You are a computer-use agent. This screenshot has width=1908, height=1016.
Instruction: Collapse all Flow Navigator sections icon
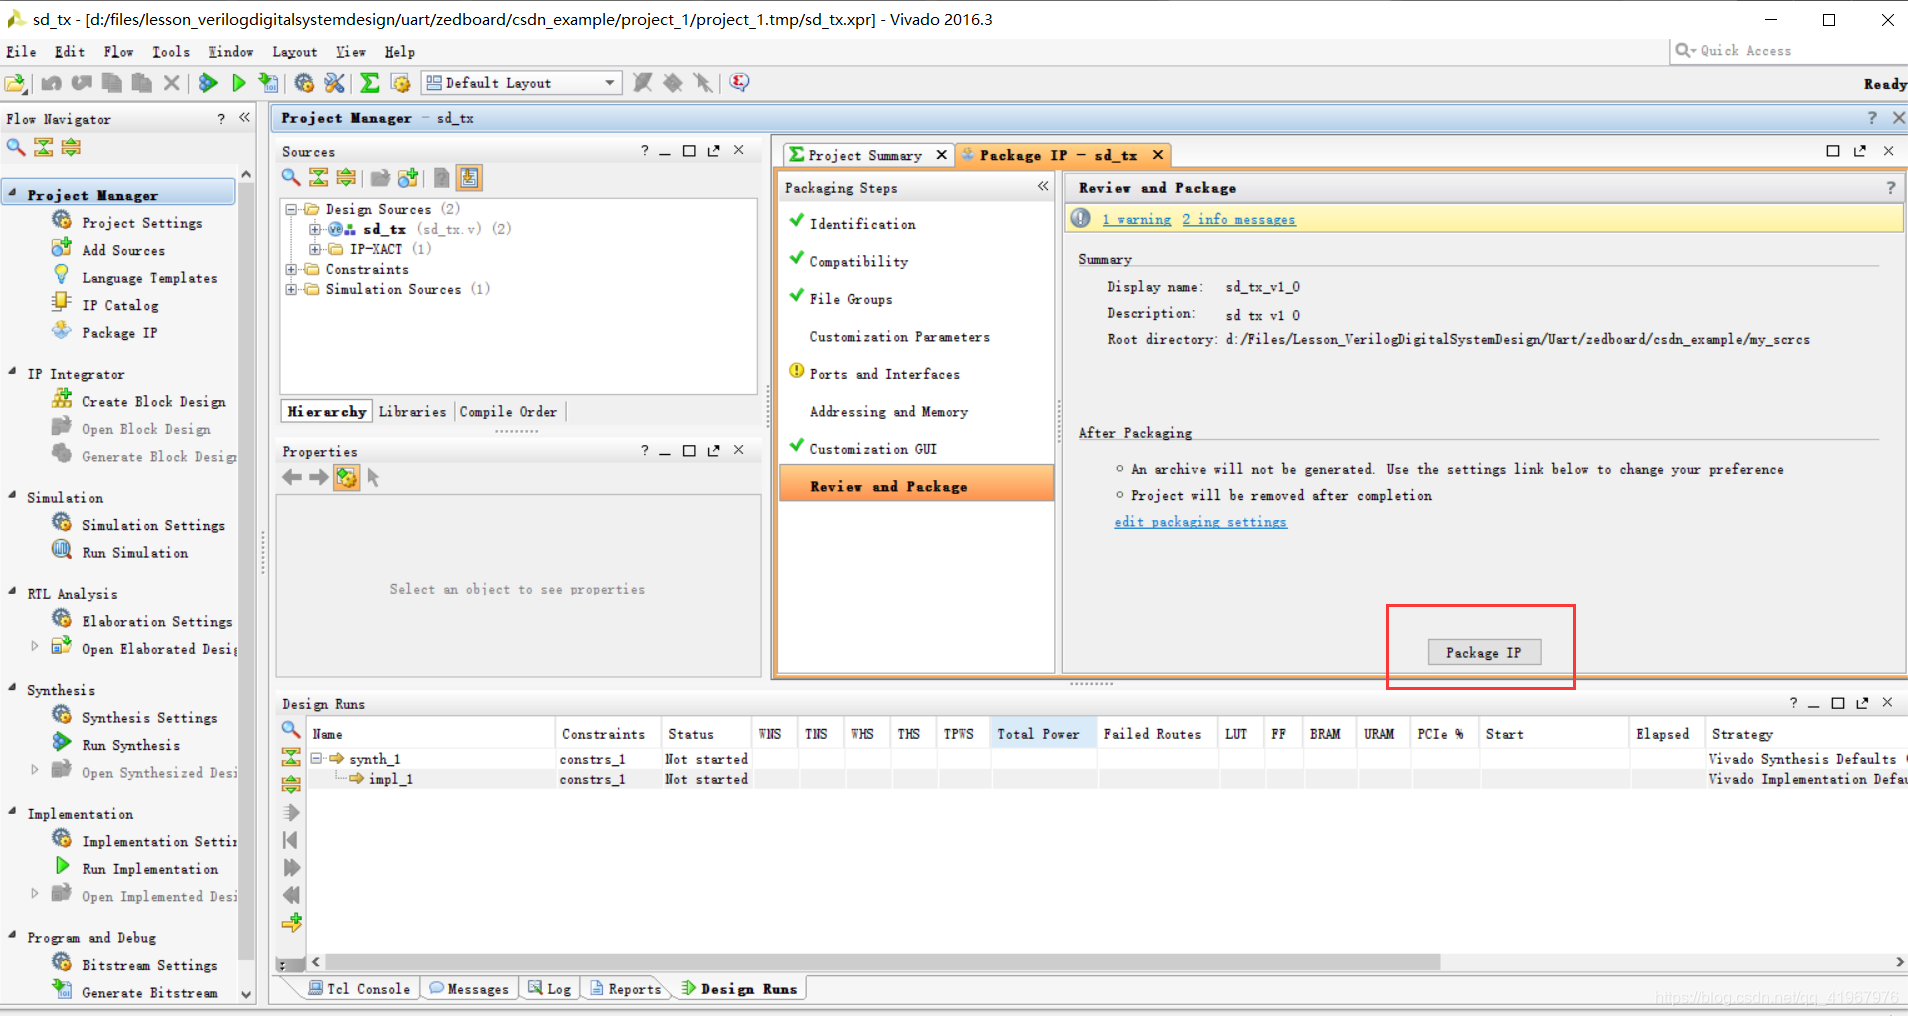(x=43, y=147)
